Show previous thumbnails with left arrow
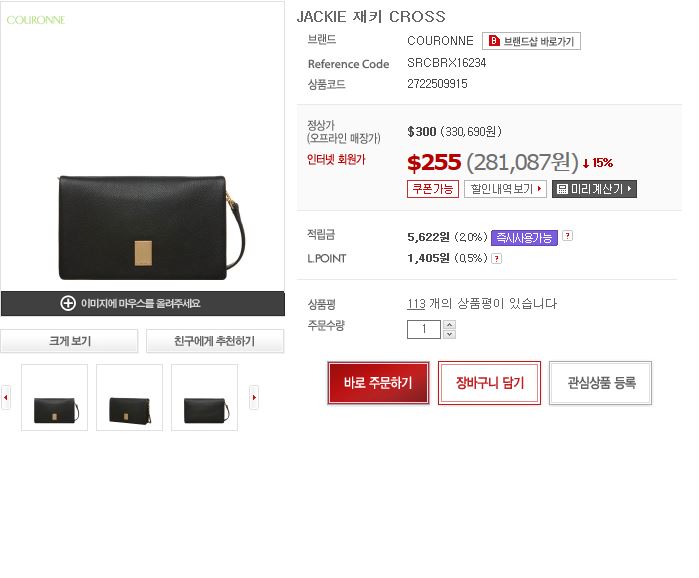The image size is (699, 578). coord(6,397)
